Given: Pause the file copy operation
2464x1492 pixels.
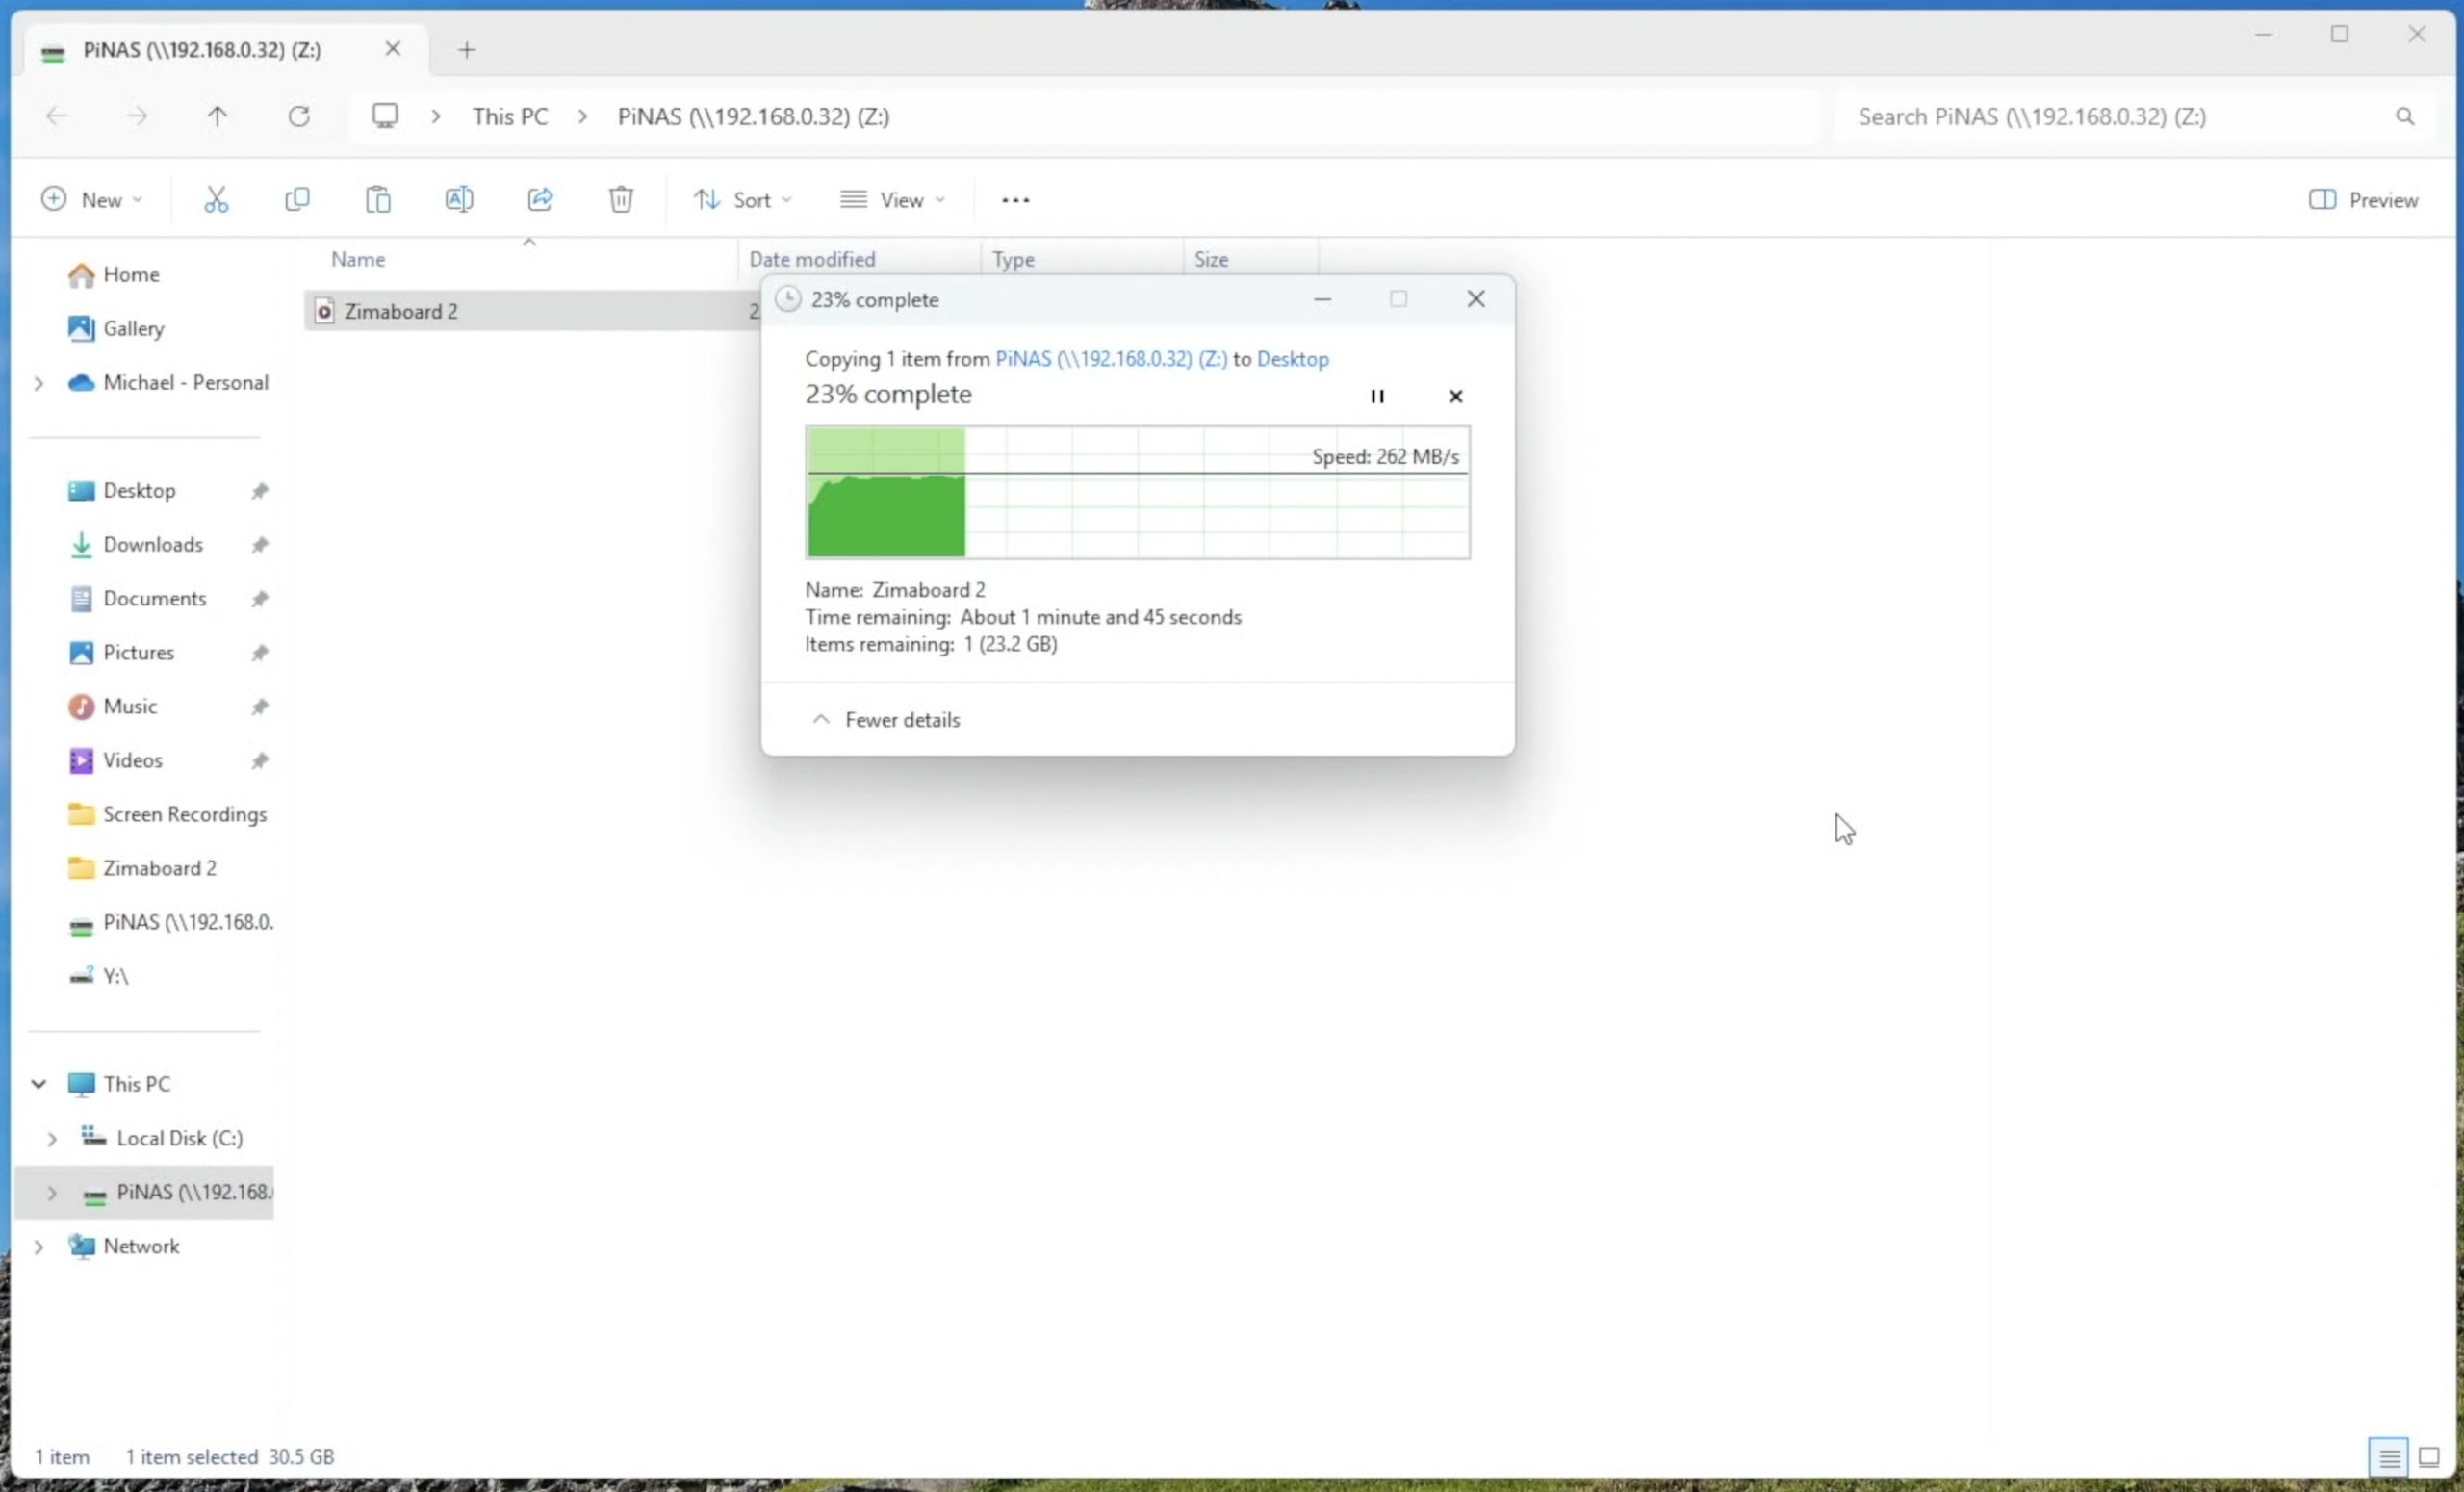Looking at the screenshot, I should [x=1377, y=397].
